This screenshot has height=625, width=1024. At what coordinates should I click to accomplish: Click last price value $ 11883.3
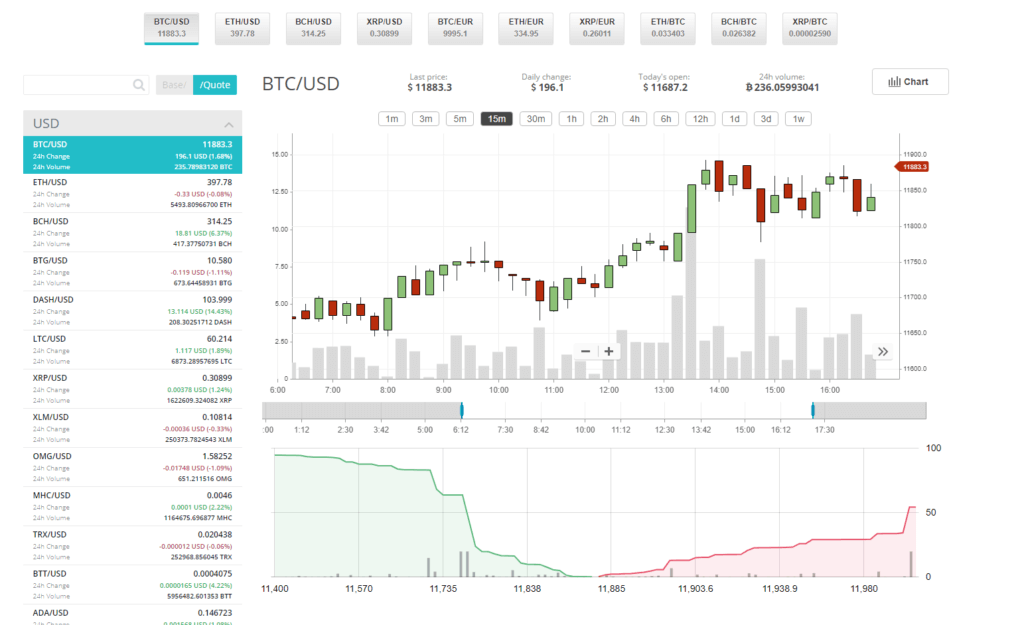(430, 88)
